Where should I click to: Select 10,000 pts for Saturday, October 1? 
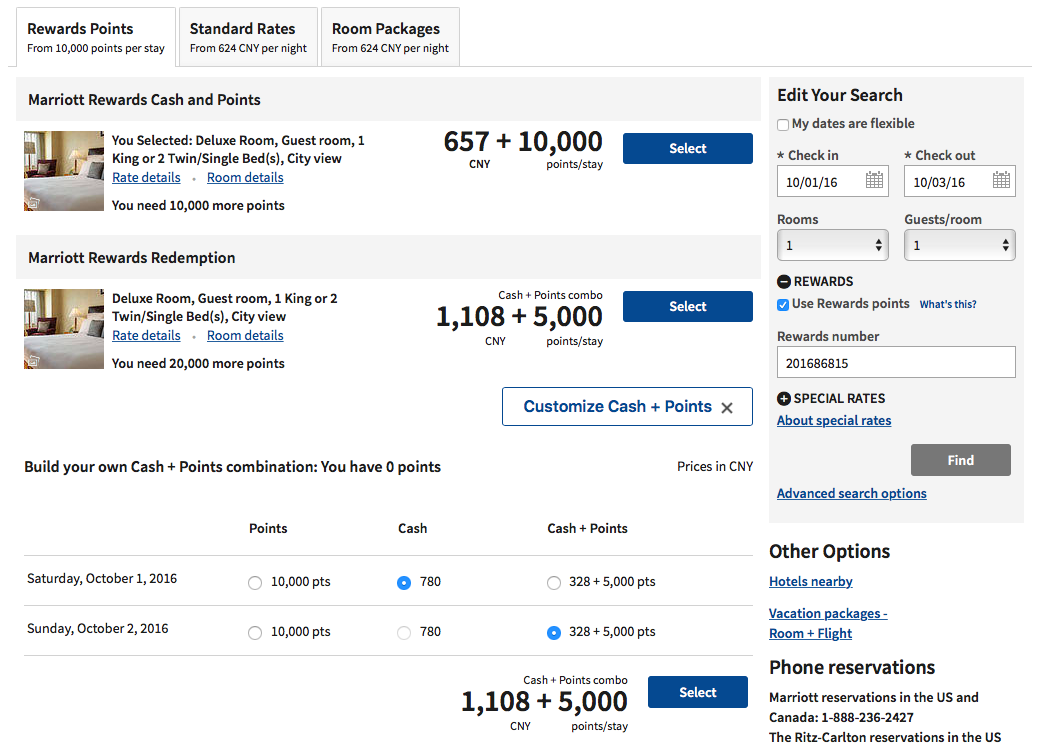[254, 582]
